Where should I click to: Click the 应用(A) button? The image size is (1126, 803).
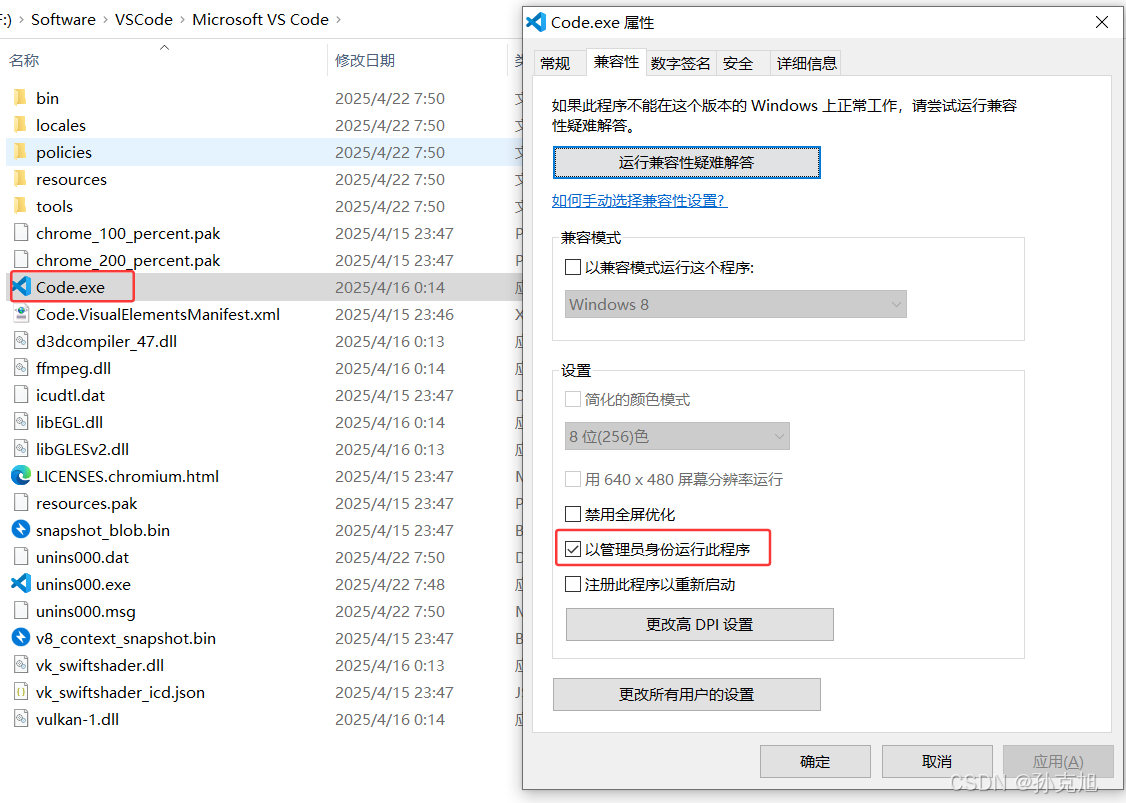click(1058, 761)
